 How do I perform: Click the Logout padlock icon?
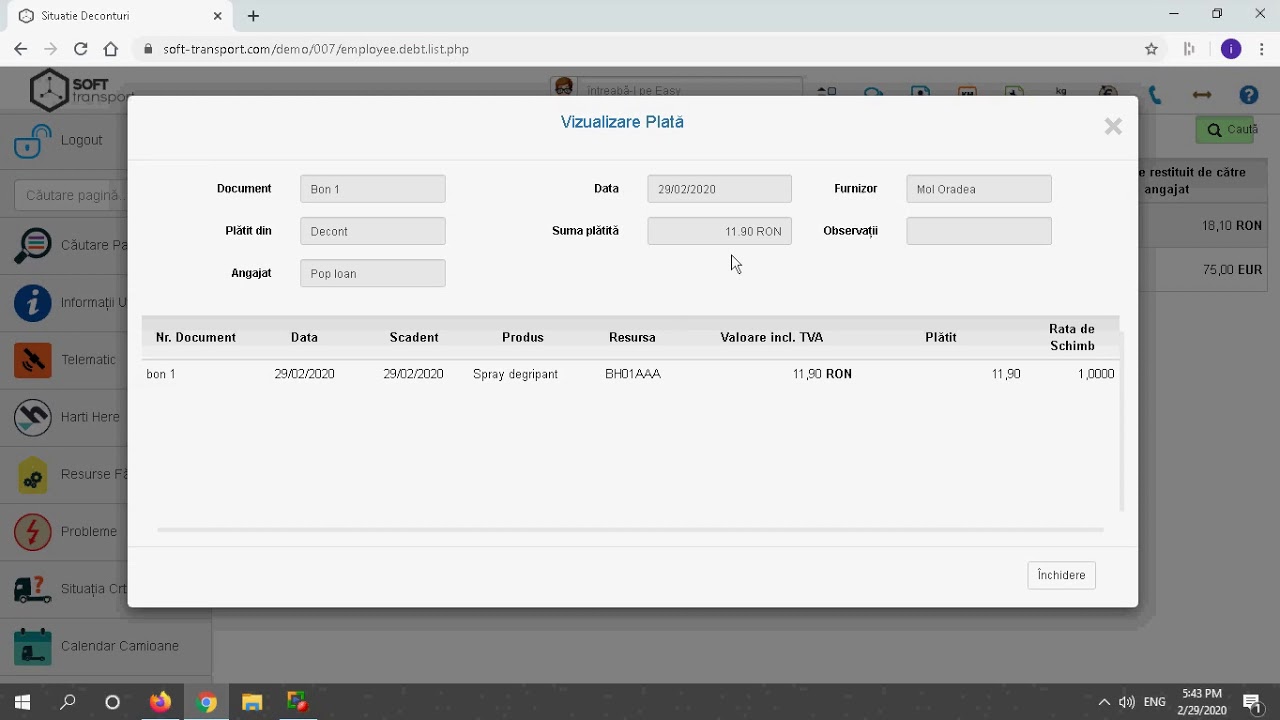pyautogui.click(x=32, y=141)
